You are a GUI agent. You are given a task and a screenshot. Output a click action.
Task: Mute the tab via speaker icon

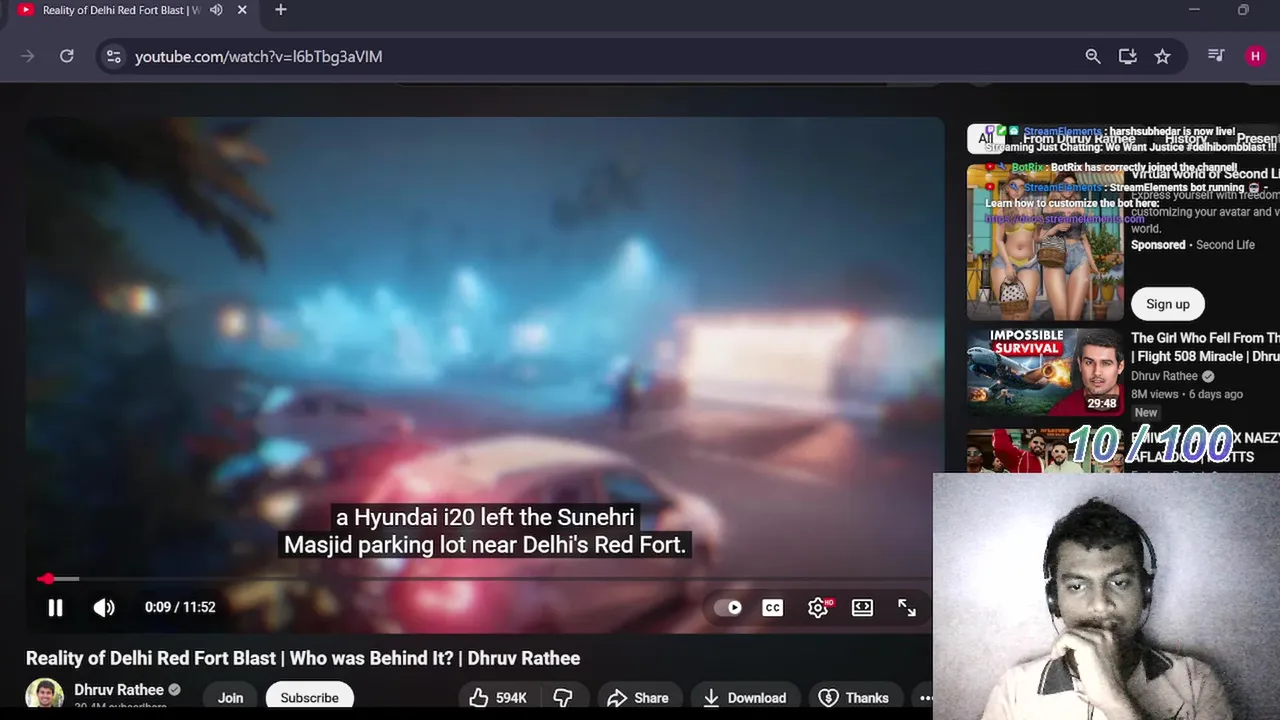216,10
